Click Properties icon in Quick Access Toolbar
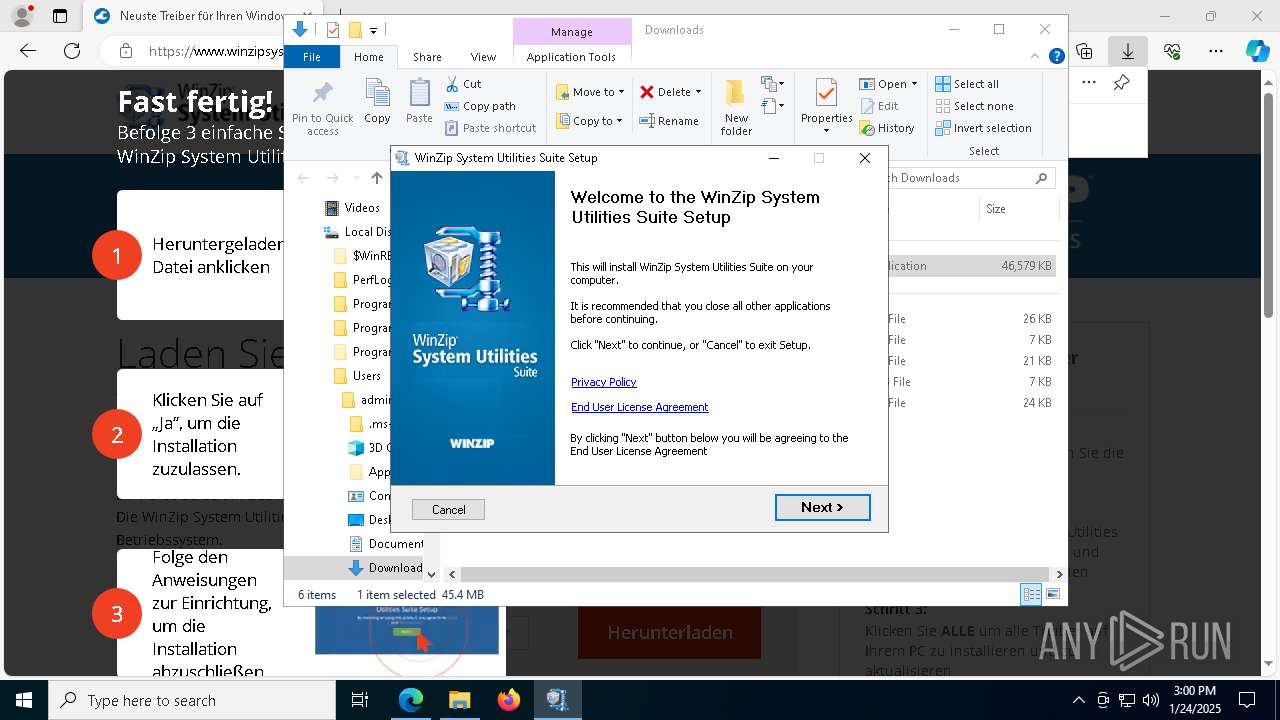This screenshot has height=720, width=1280. pos(333,30)
